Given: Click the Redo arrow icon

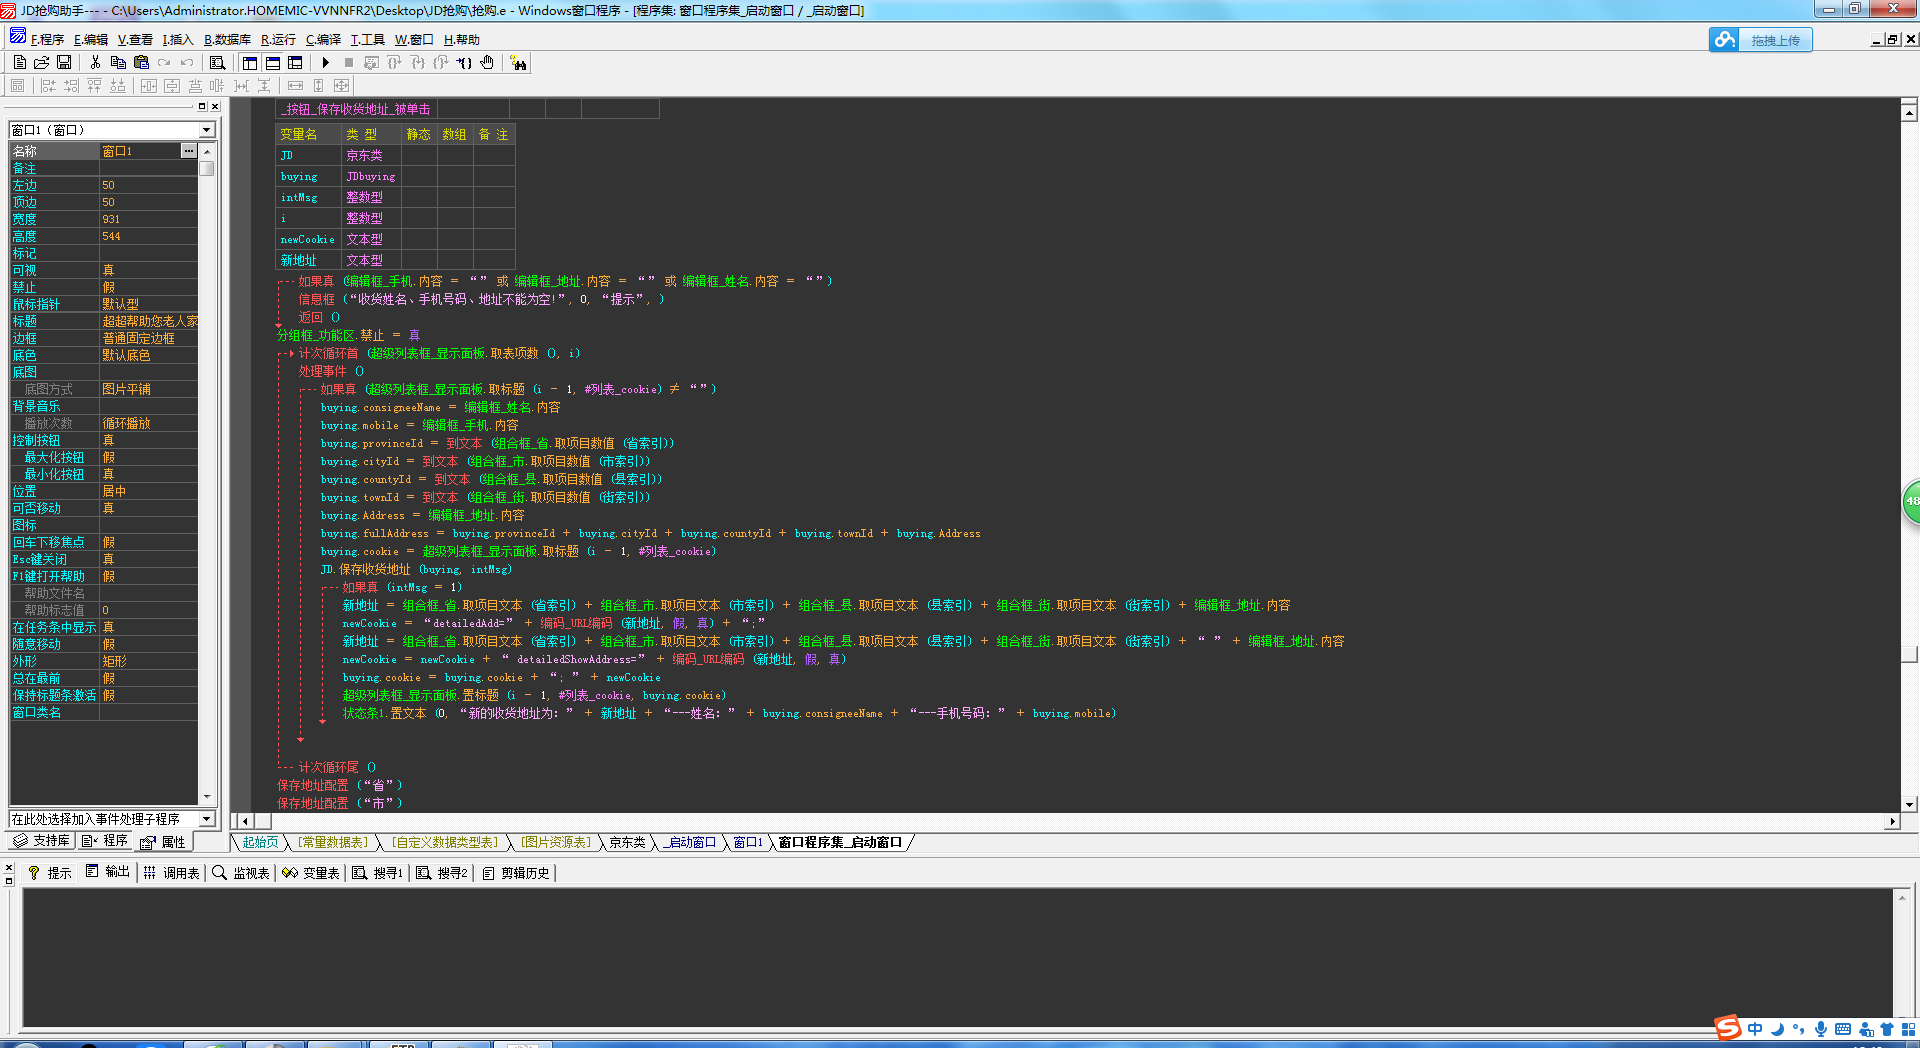Looking at the screenshot, I should point(164,63).
